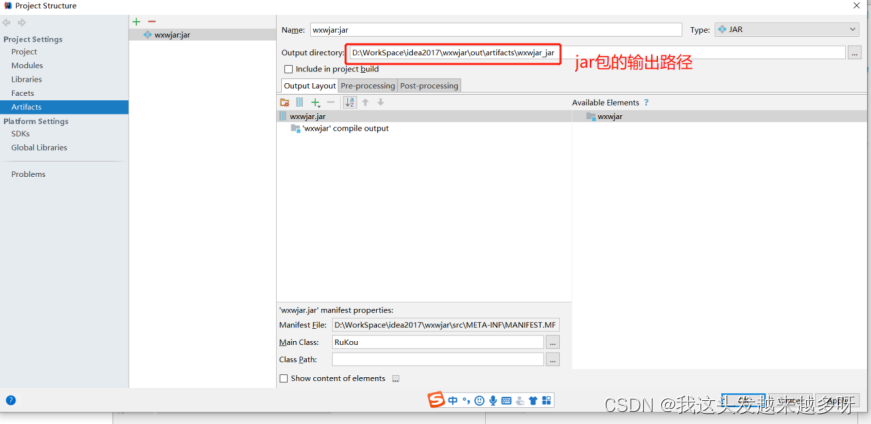The width and height of the screenshot is (871, 424).
Task: Select Artifacts in Project Settings
Action: click(64, 107)
